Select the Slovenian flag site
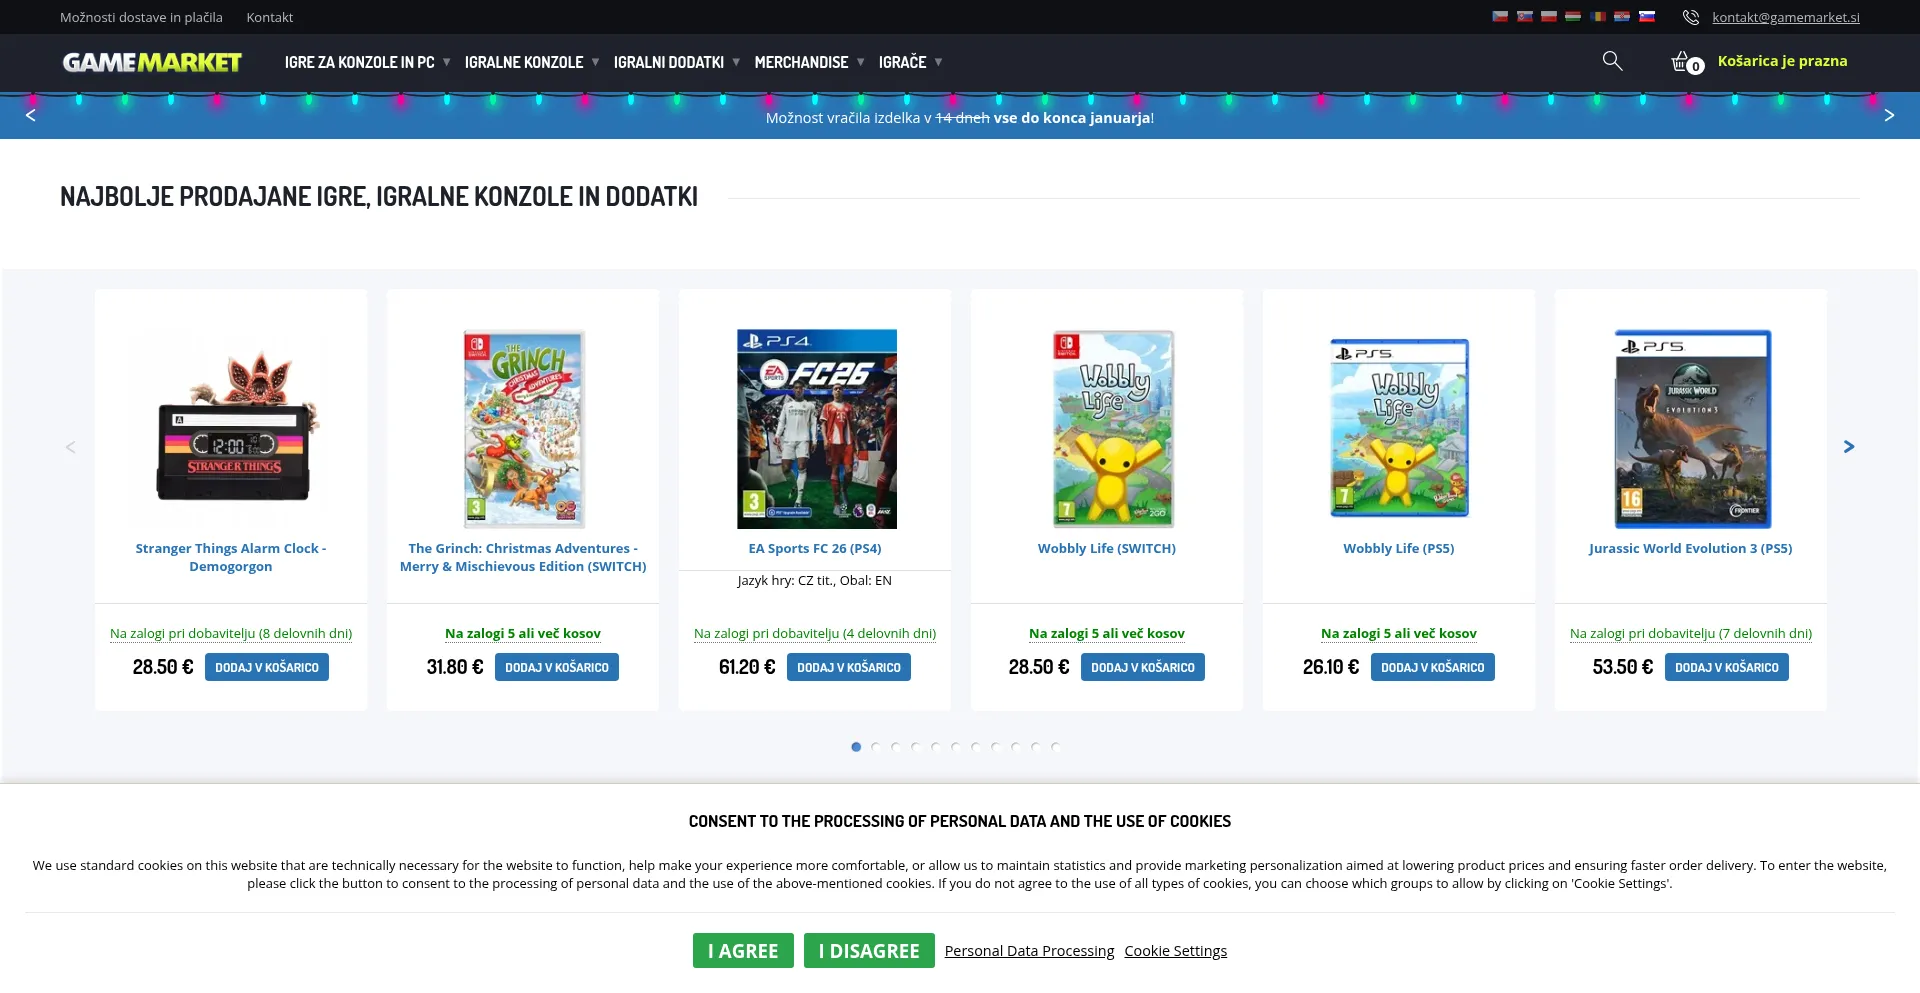Screen dimensions: 1920x993 (1647, 17)
